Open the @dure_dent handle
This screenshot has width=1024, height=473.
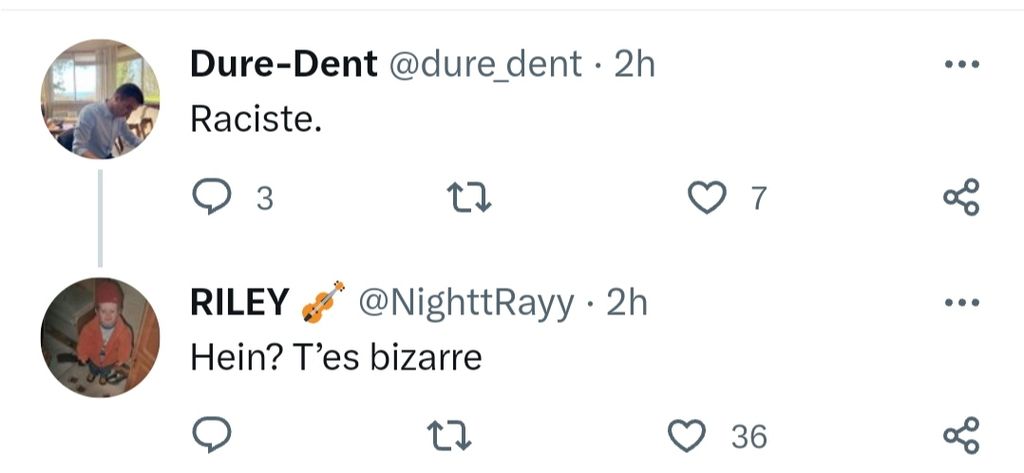click(x=484, y=65)
